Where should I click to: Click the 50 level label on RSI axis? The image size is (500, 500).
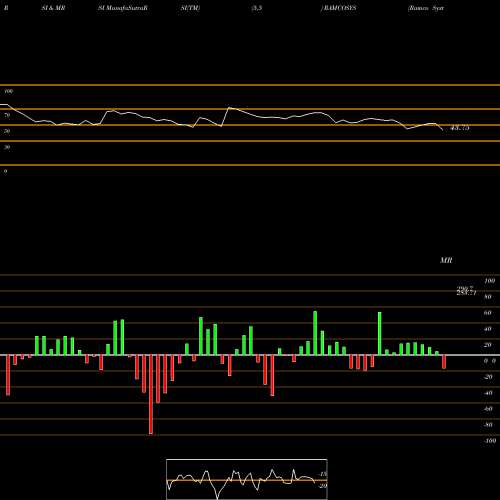point(7,131)
